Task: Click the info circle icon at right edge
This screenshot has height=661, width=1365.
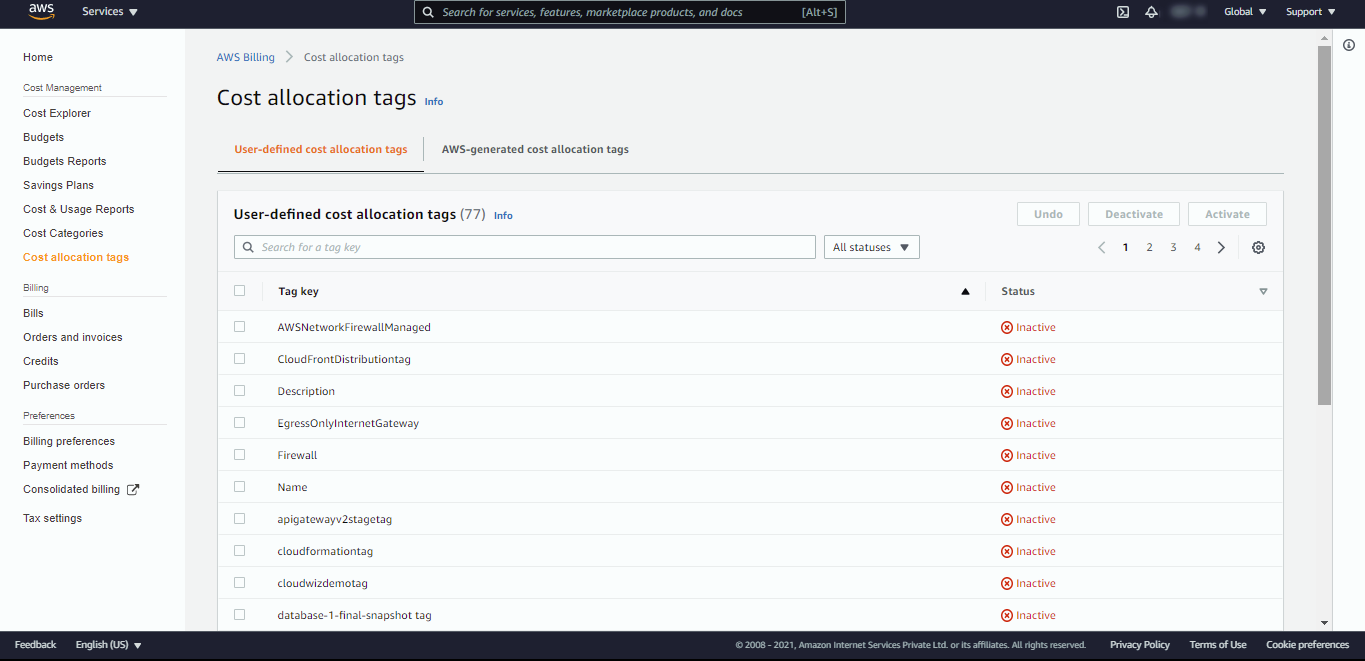Action: coord(1348,45)
